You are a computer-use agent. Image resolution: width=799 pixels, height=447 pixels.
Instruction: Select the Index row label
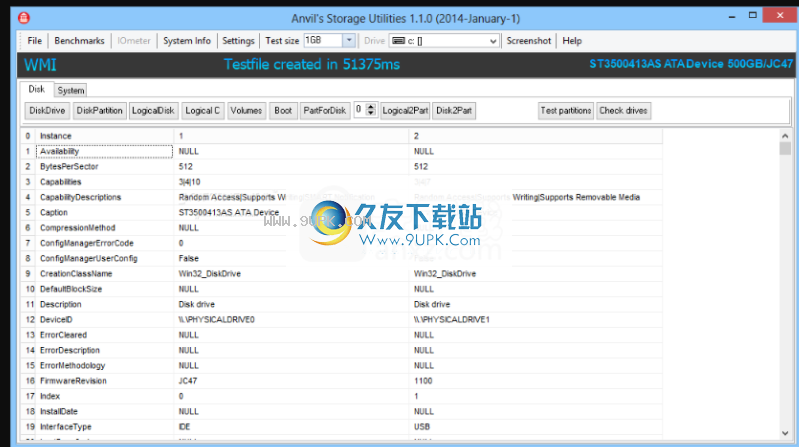tap(50, 396)
